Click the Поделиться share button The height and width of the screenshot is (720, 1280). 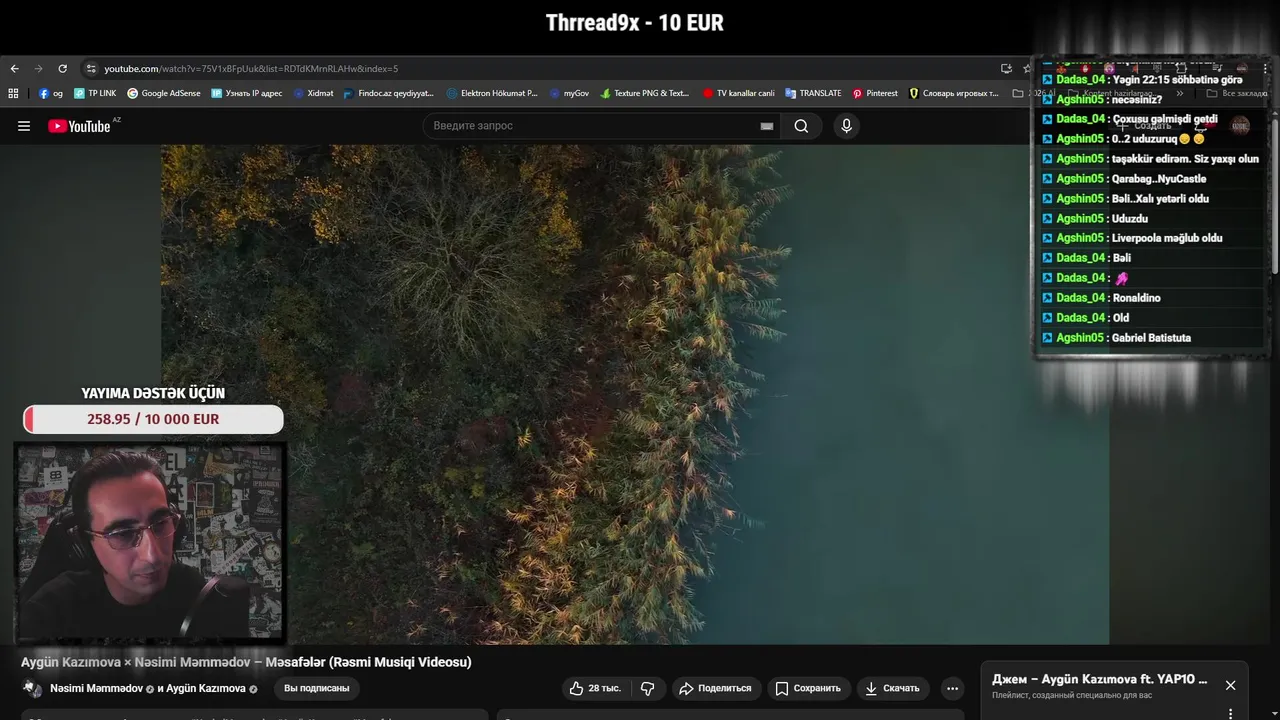pyautogui.click(x=715, y=688)
